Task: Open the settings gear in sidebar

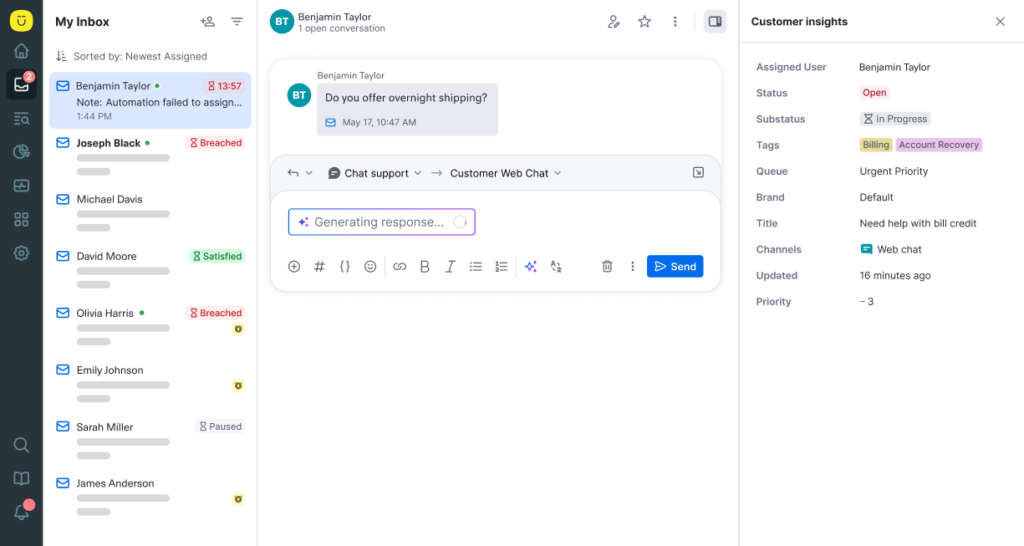Action: pos(21,253)
